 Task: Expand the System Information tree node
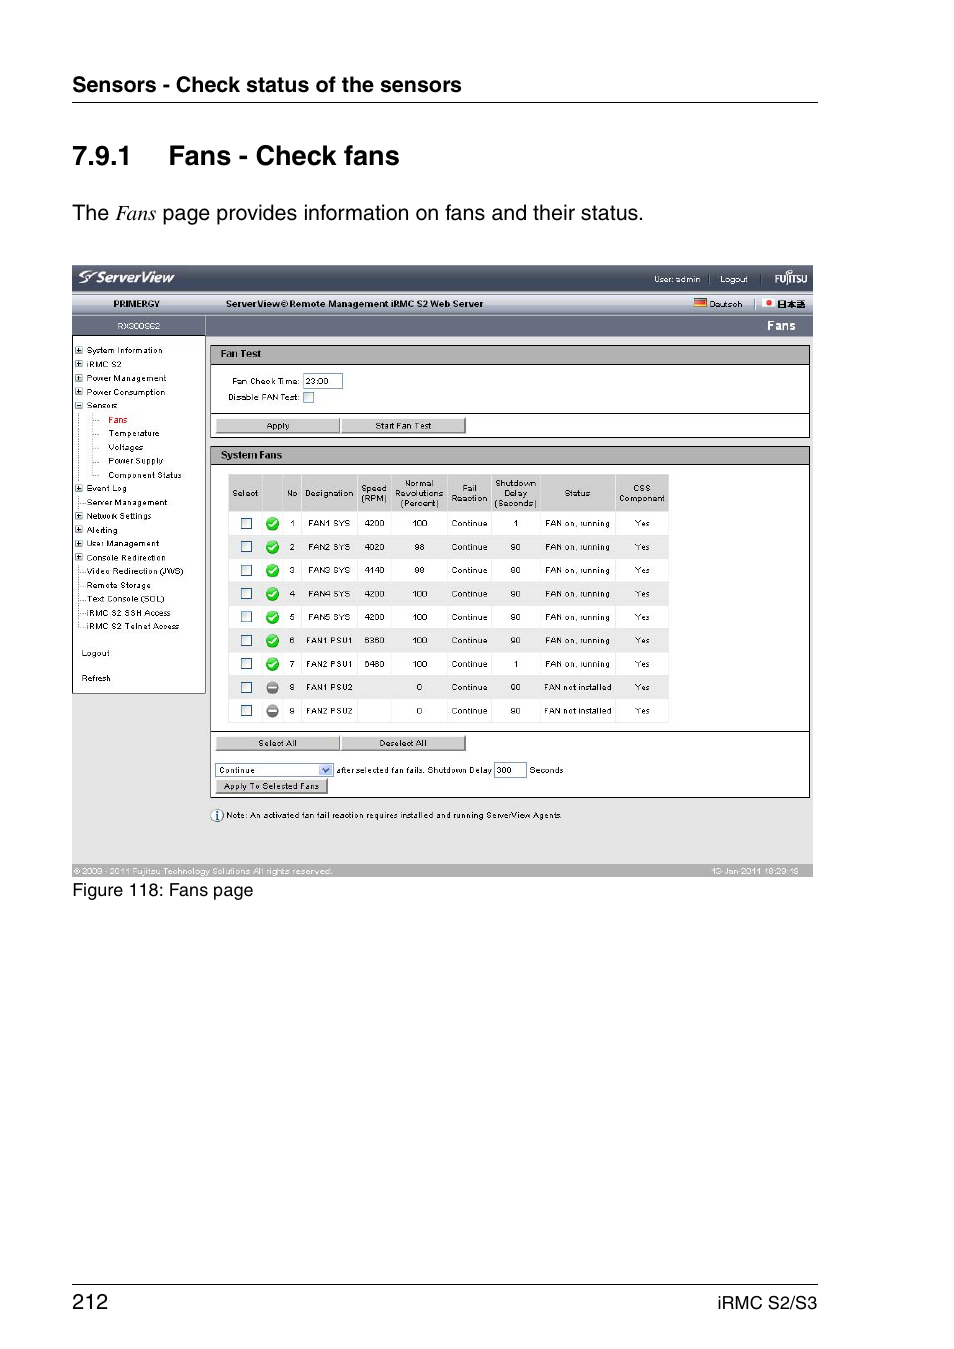tap(79, 350)
